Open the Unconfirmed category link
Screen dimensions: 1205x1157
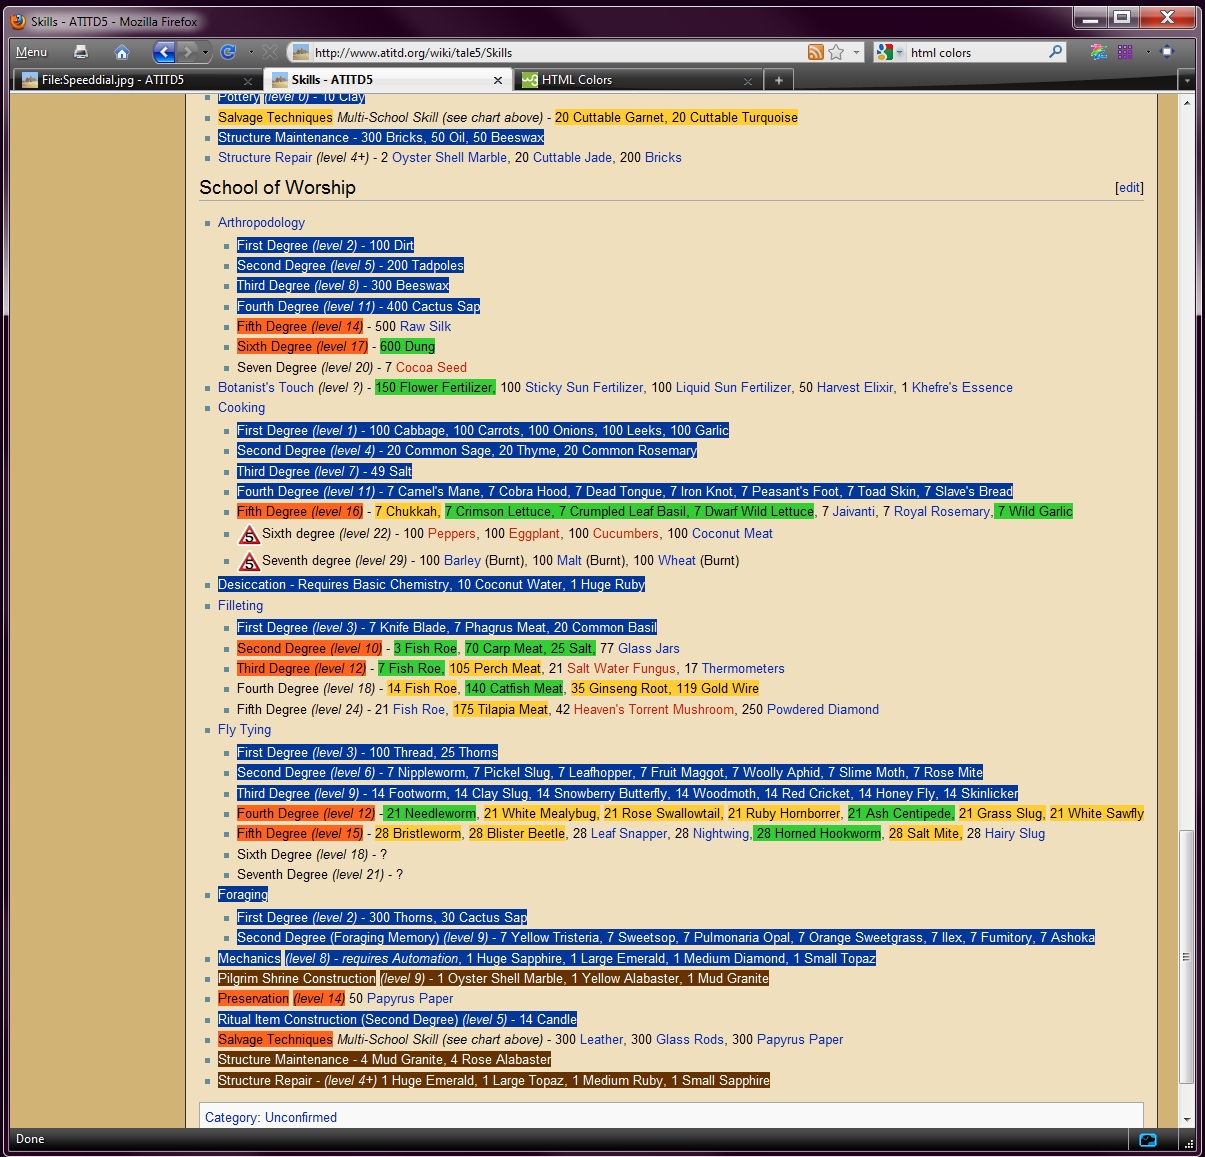(x=301, y=1118)
